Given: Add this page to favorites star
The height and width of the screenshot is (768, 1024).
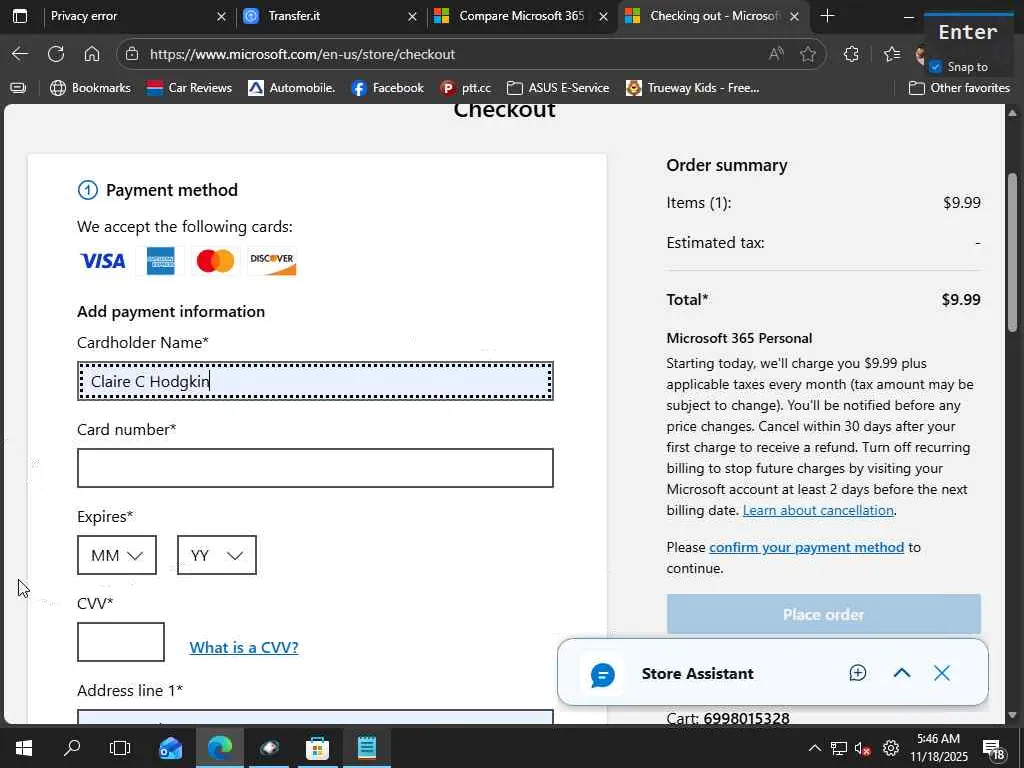Looking at the screenshot, I should pyautogui.click(x=808, y=54).
